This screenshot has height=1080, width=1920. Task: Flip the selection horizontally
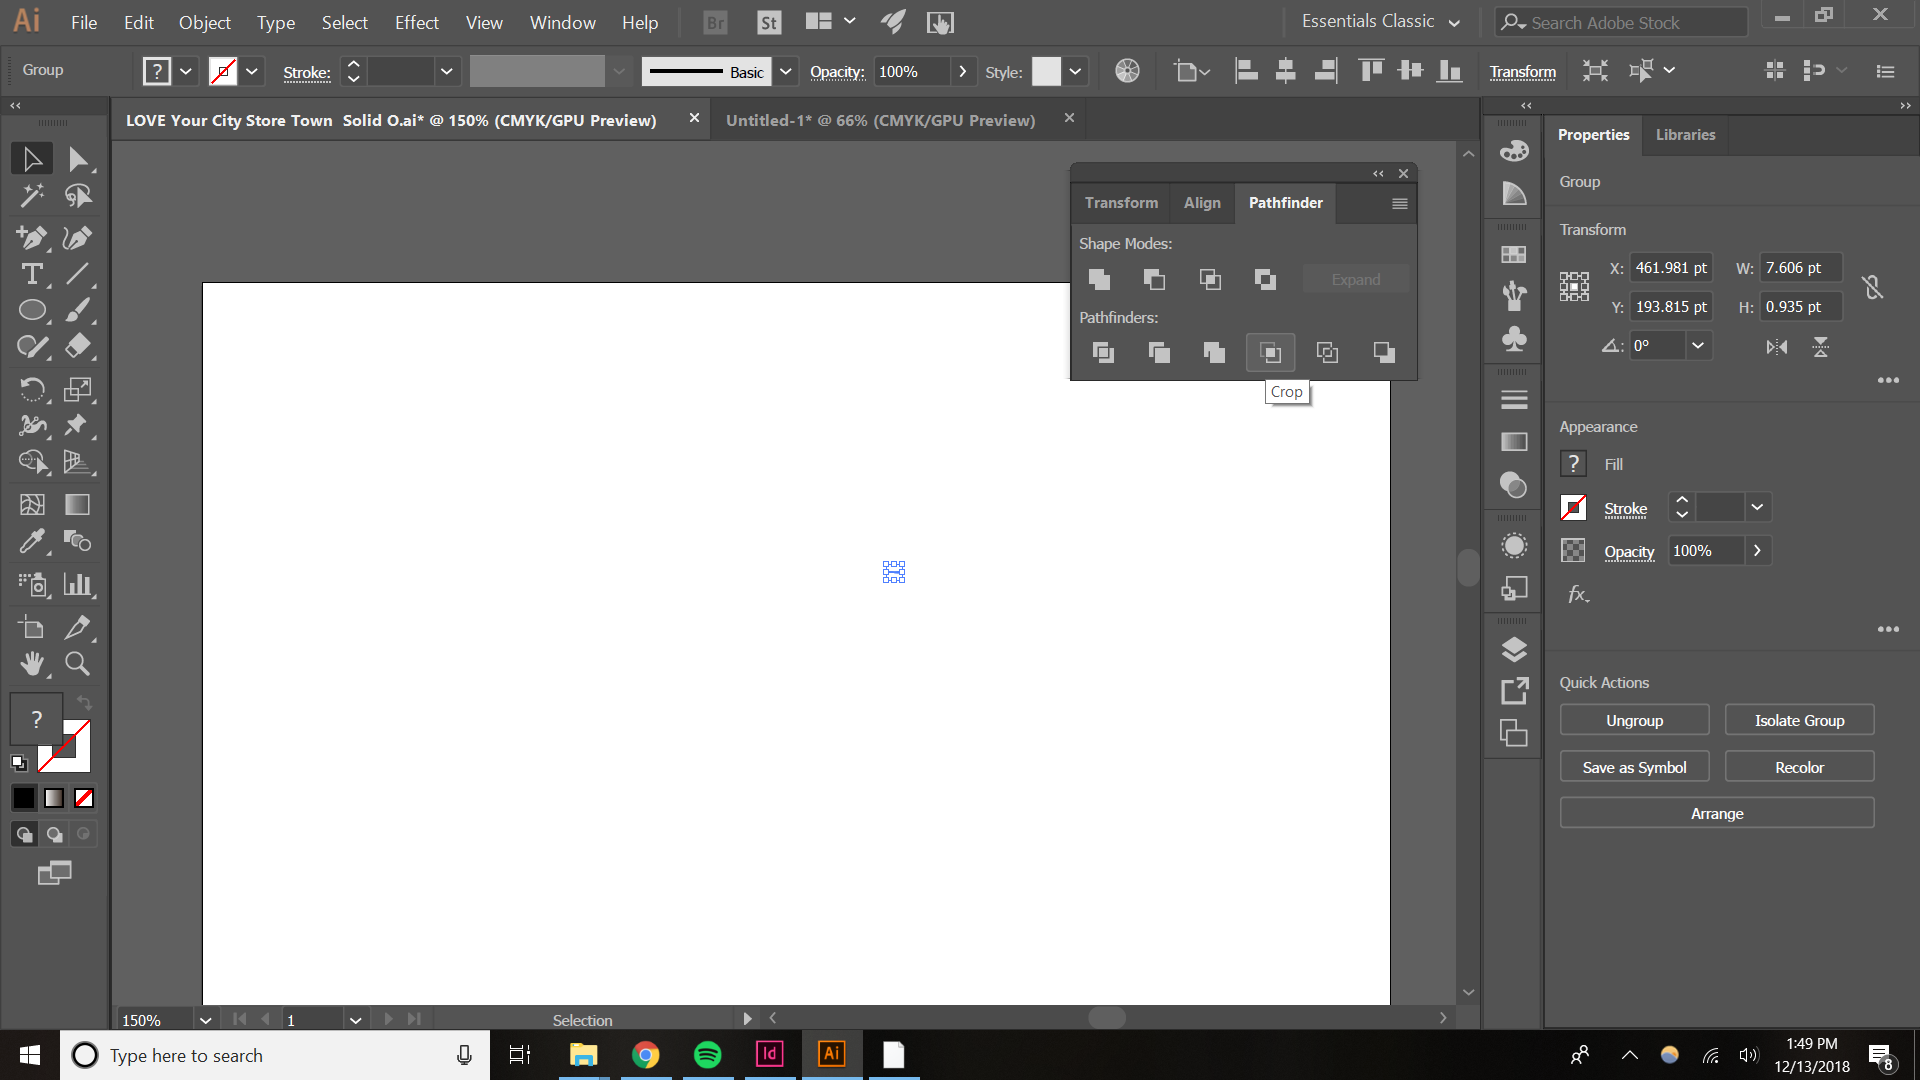click(1778, 347)
